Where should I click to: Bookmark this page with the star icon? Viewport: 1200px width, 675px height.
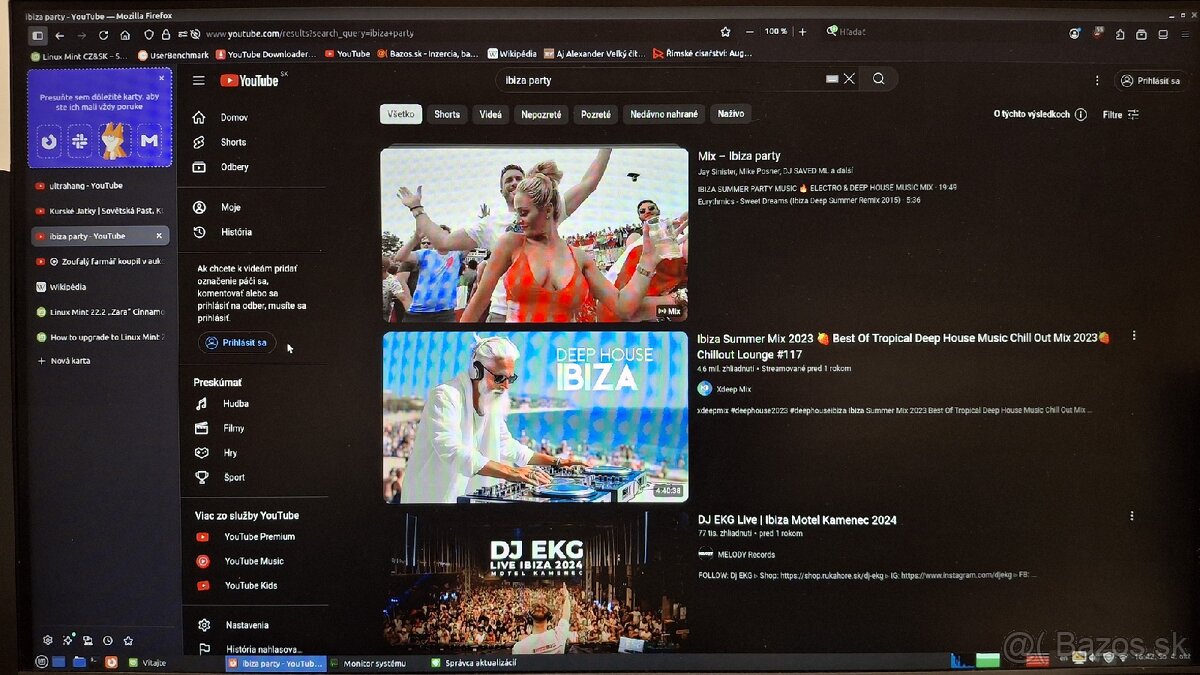[725, 33]
